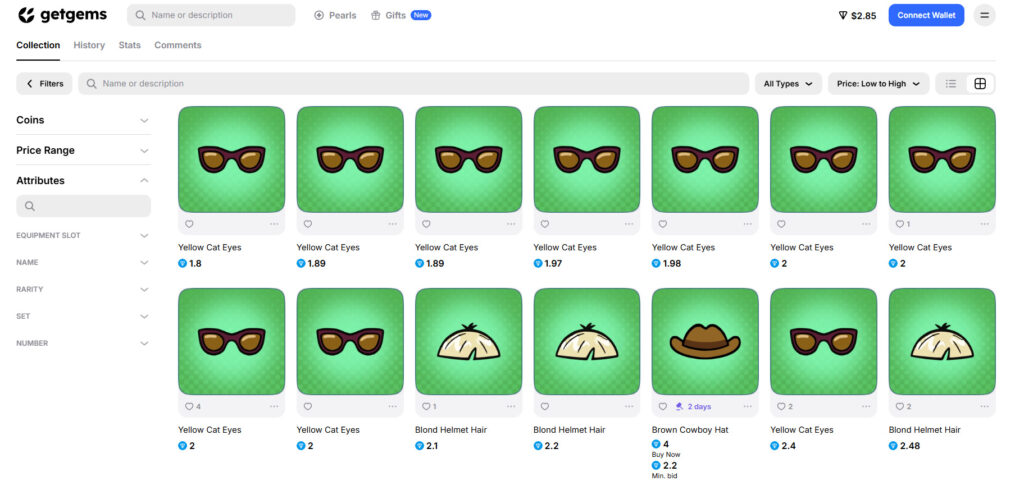Switch to list view layout

tap(951, 84)
